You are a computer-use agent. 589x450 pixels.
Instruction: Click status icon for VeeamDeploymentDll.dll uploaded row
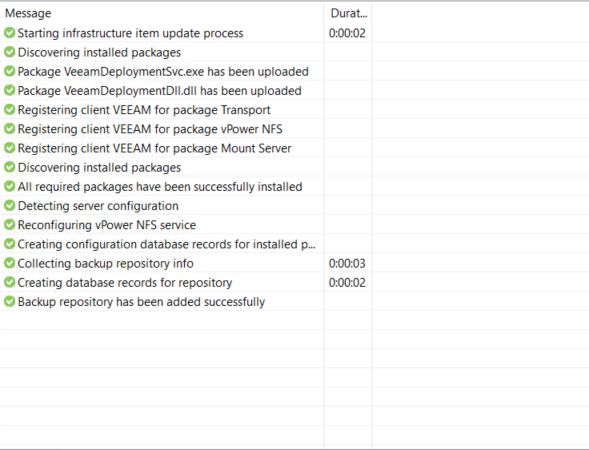pos(9,91)
